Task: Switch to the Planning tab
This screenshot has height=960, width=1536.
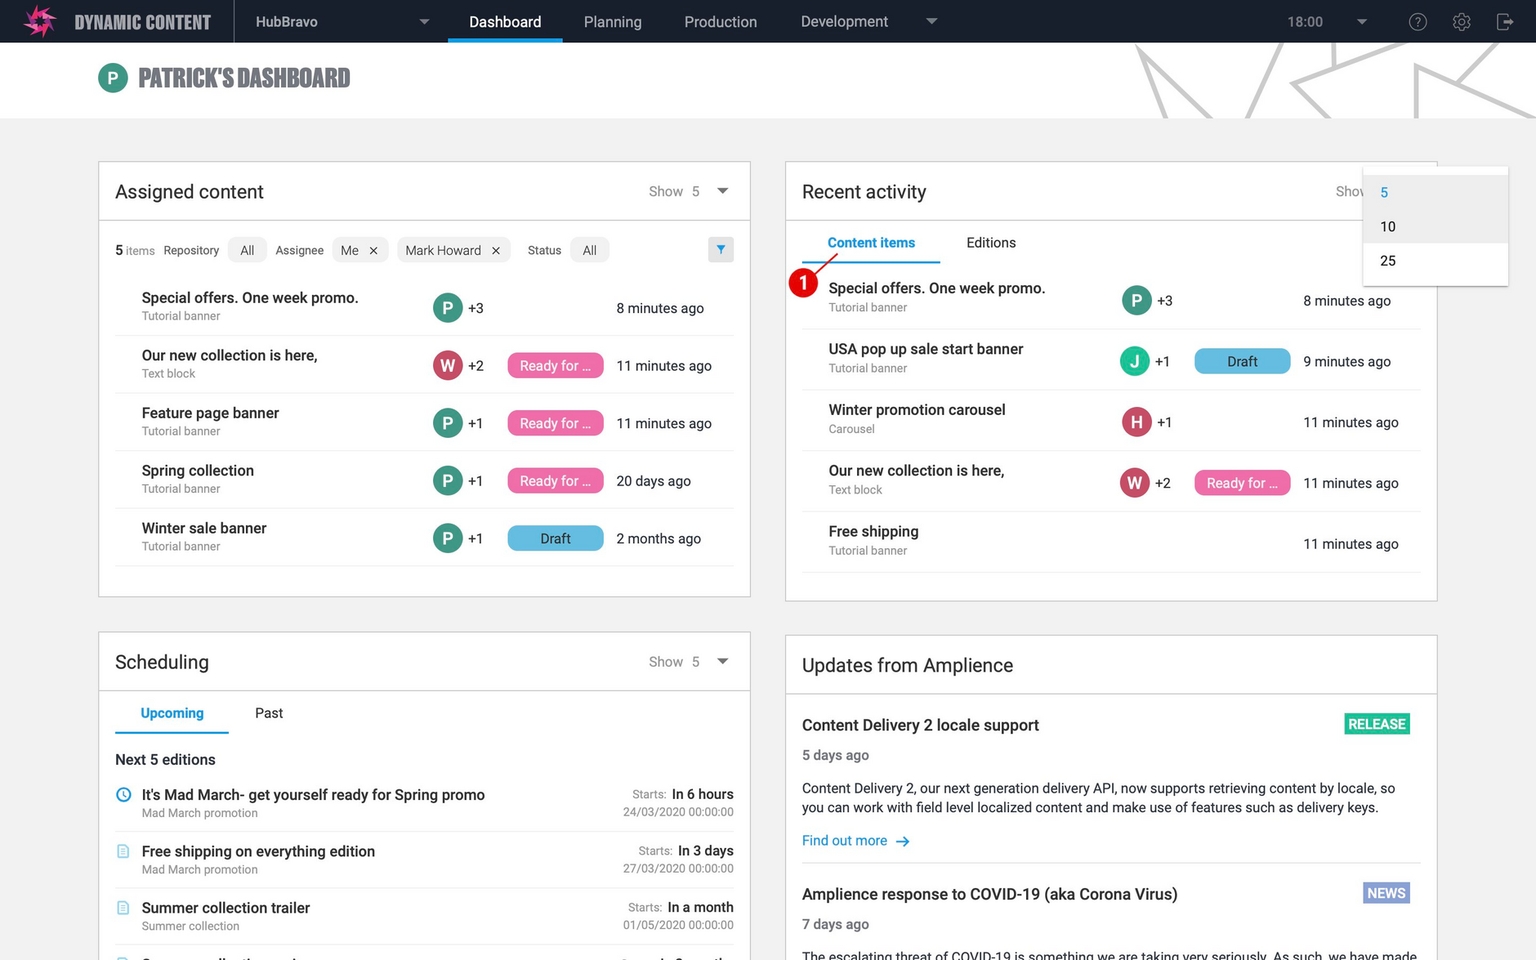Action: (612, 22)
